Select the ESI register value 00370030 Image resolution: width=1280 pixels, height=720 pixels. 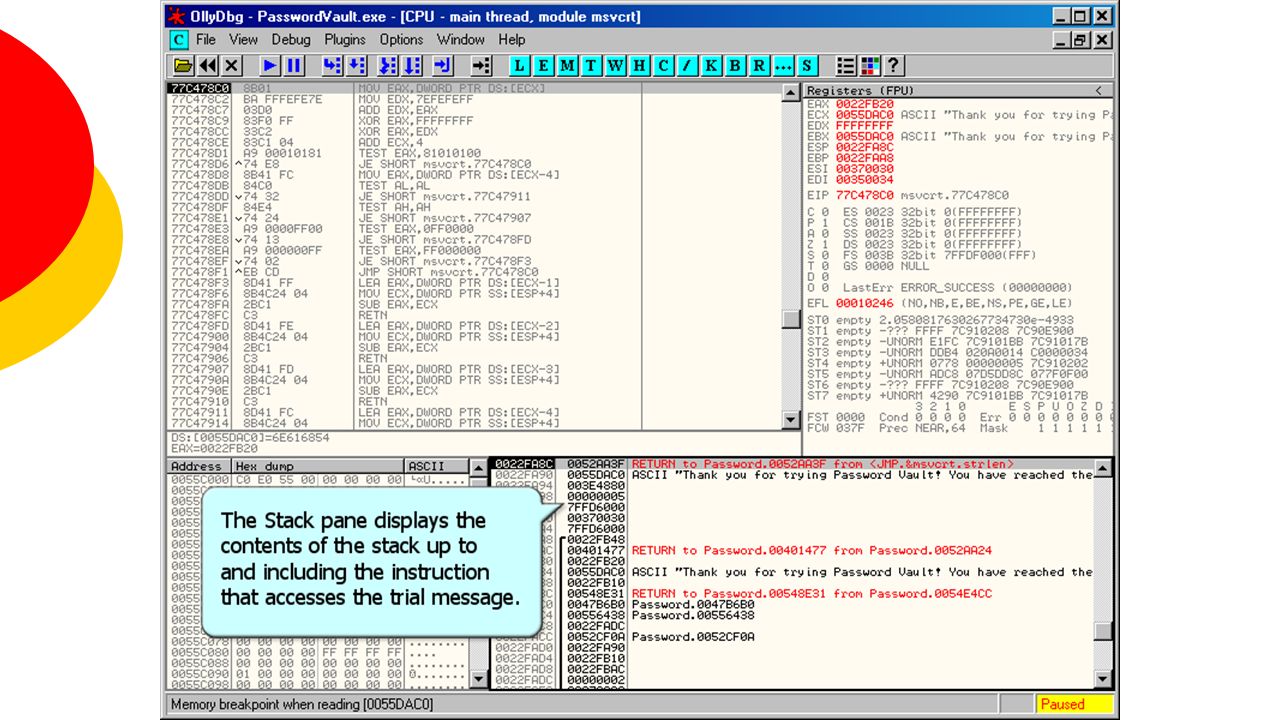click(865, 169)
